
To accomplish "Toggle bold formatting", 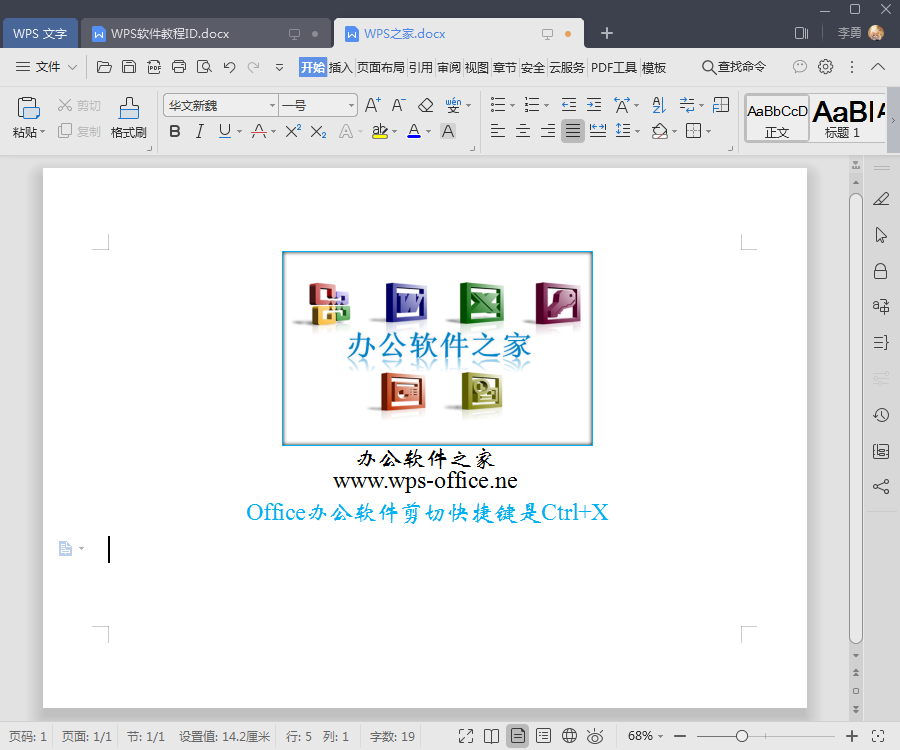I will click(x=175, y=131).
